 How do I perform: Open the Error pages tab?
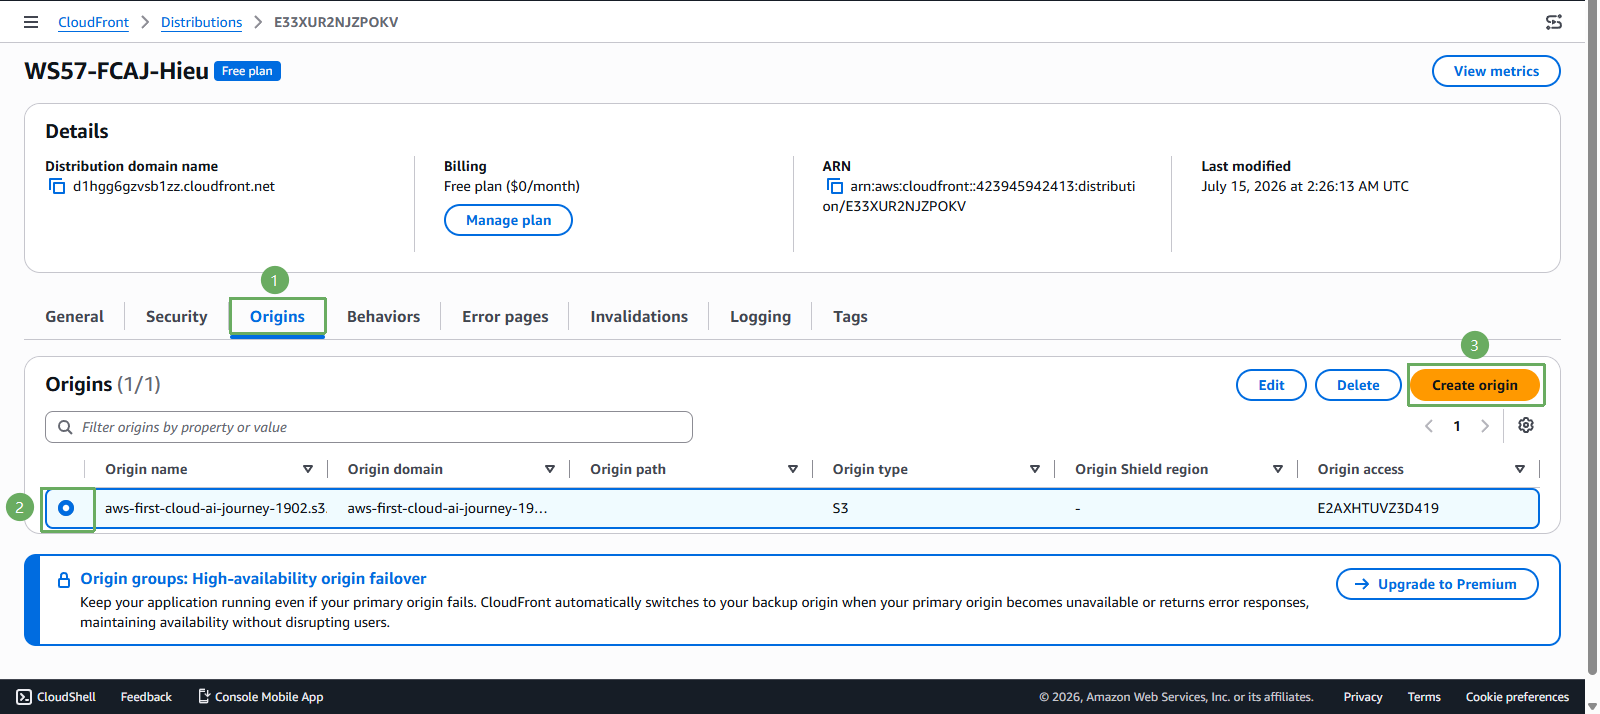(505, 316)
